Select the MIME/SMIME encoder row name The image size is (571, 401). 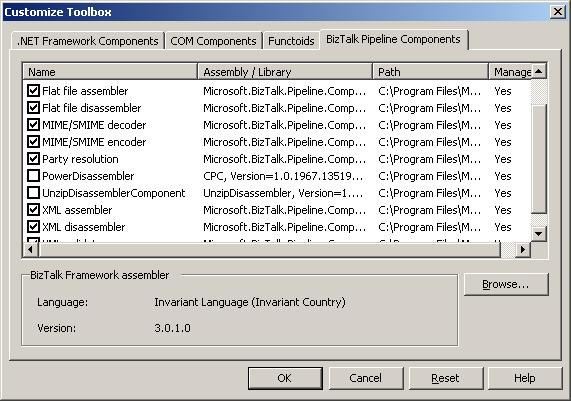[94, 142]
